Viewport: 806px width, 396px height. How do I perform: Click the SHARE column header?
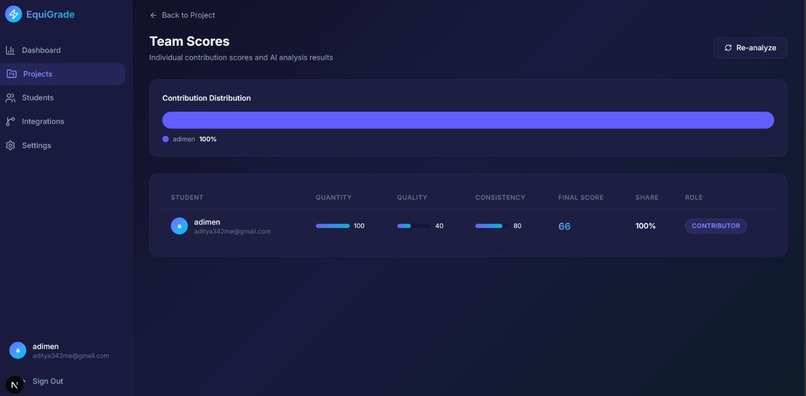point(647,197)
